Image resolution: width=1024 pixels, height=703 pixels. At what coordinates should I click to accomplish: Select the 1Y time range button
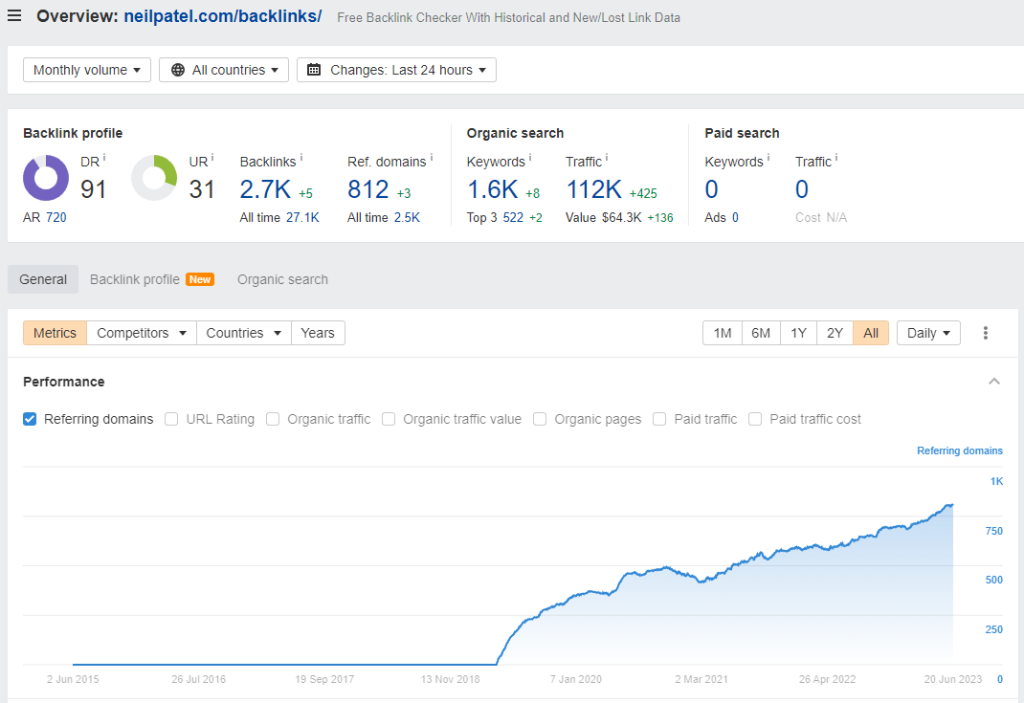[798, 333]
